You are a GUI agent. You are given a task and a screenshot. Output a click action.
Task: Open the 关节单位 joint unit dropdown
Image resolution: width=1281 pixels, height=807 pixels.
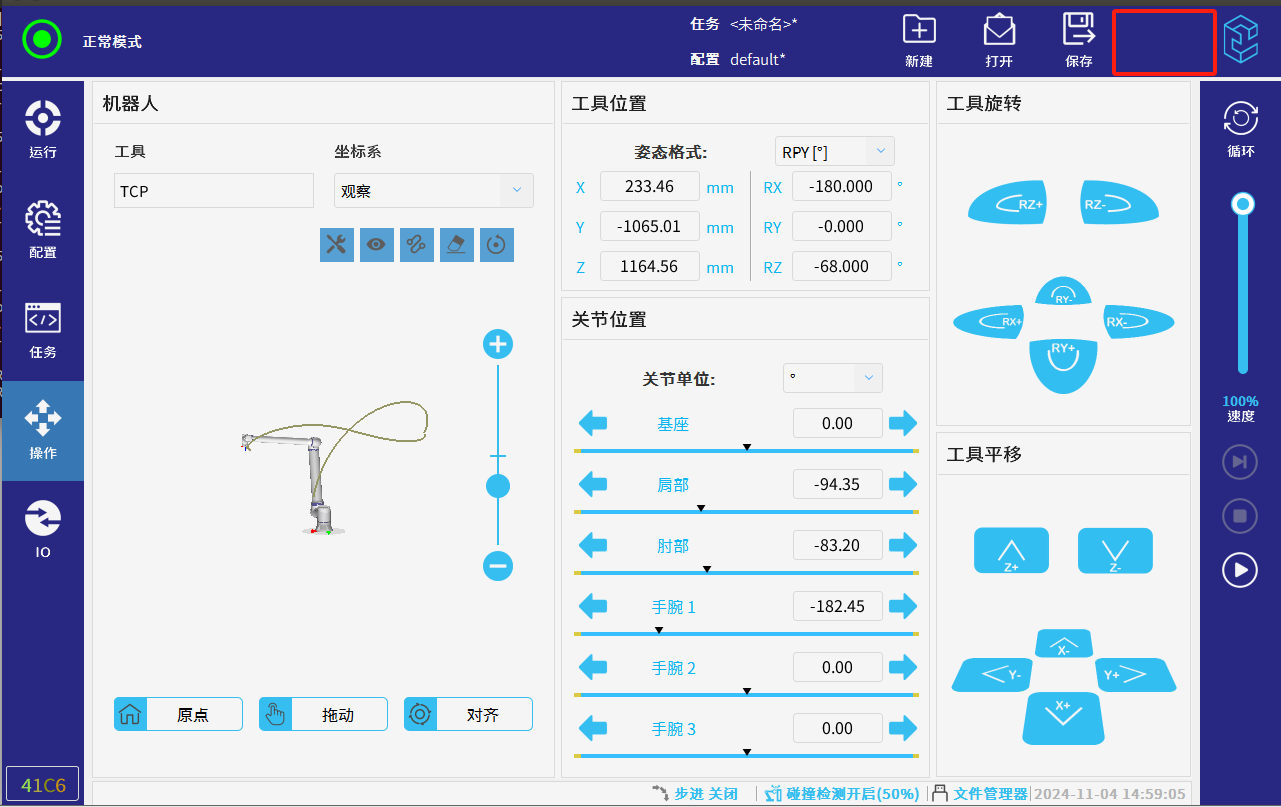click(832, 378)
